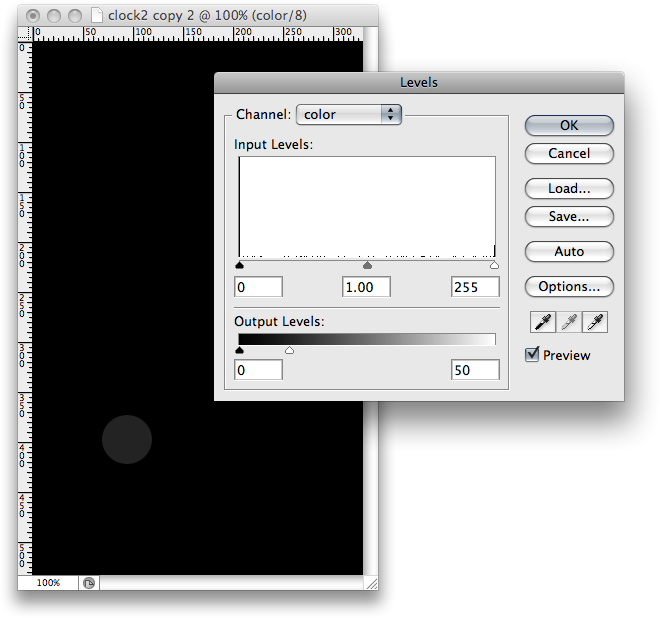Screen dimensions: 660x618
Task: Click the Save... button
Action: pos(569,217)
